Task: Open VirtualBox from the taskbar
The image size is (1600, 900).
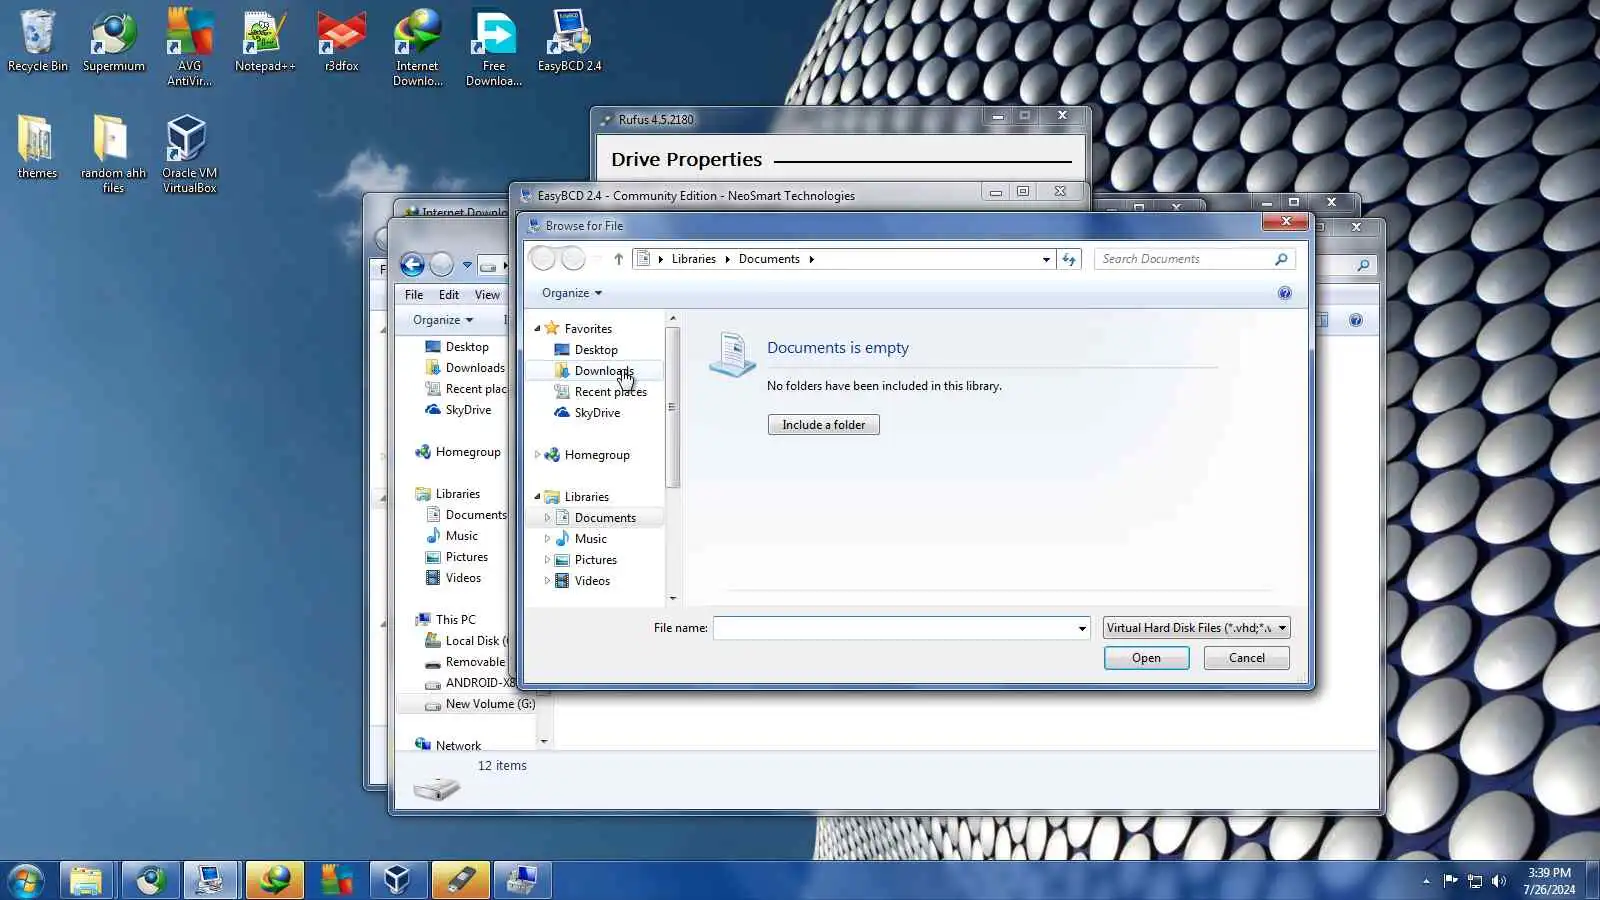Action: pos(397,880)
